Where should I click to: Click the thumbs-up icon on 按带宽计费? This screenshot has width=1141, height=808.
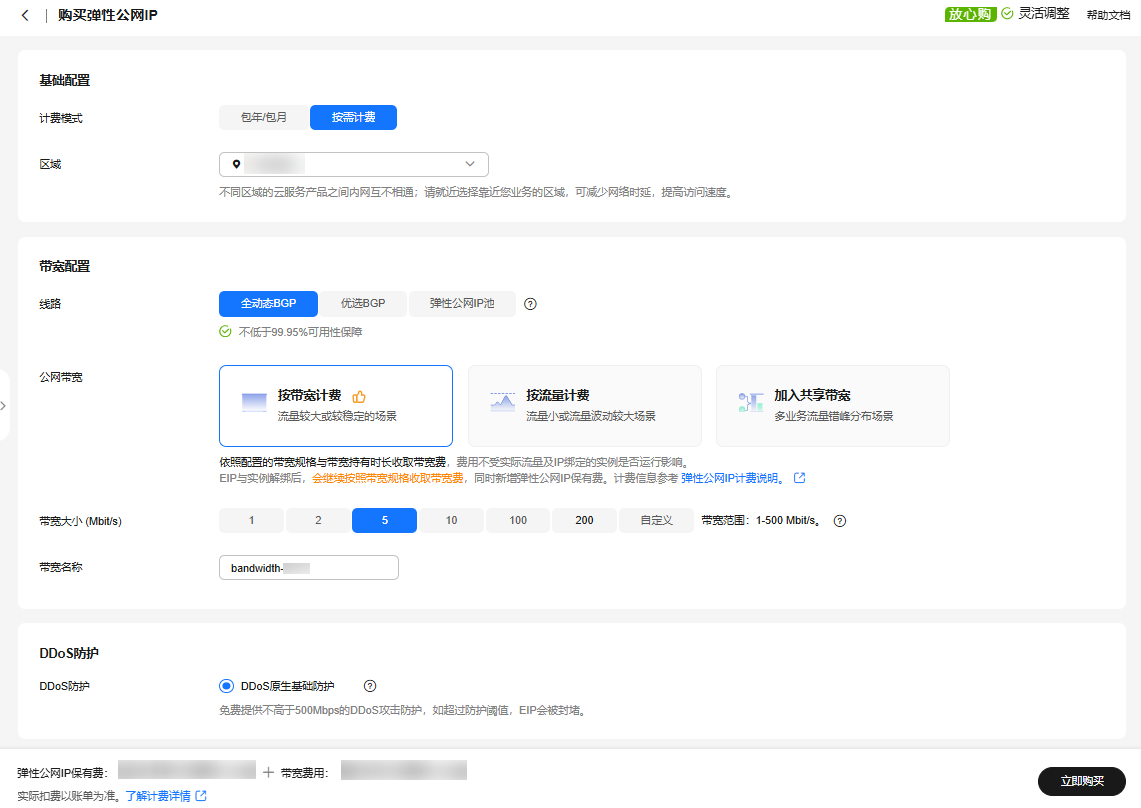coord(359,397)
